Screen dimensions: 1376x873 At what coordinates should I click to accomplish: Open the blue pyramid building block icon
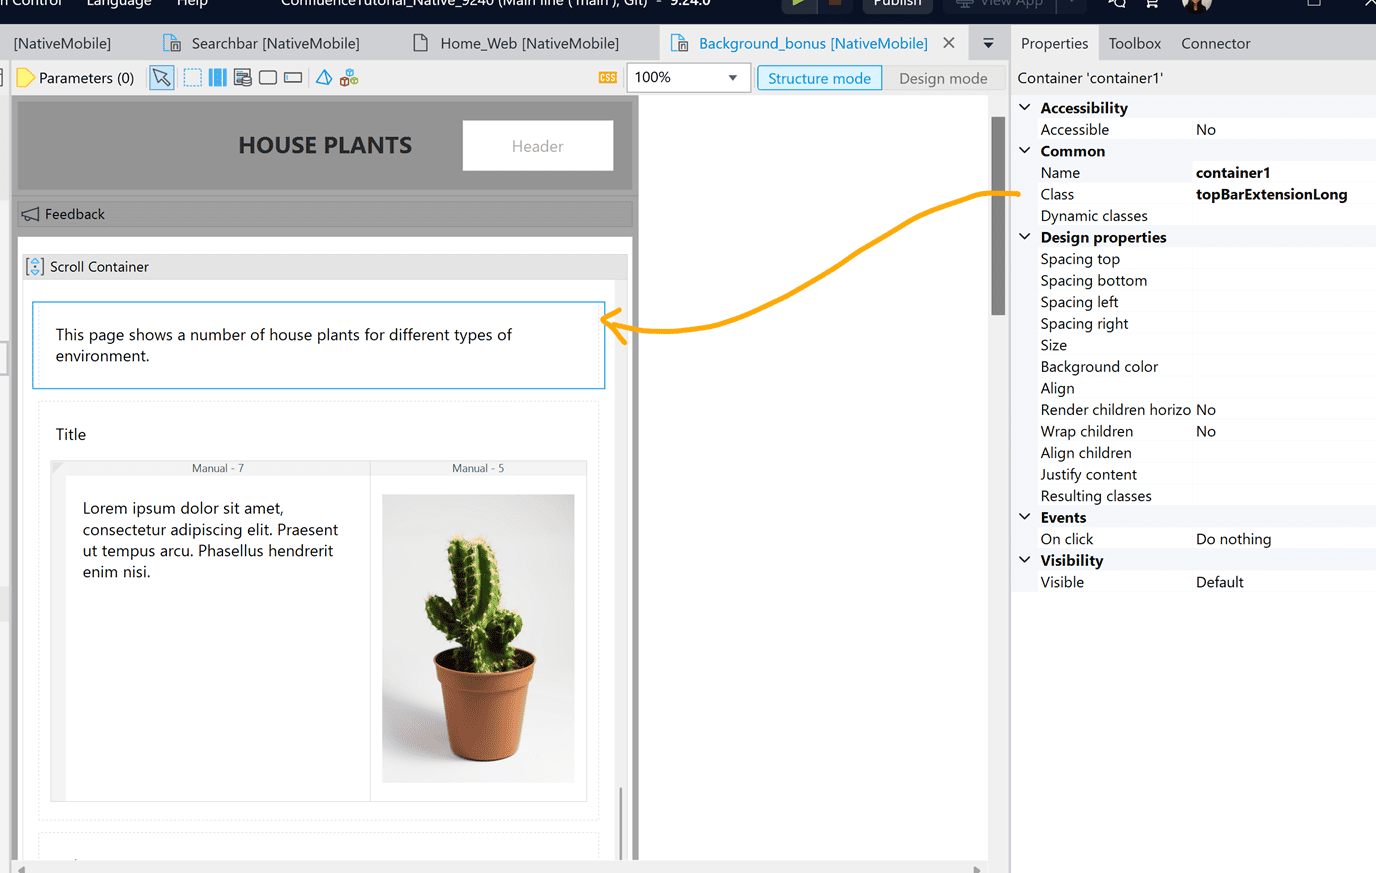(x=324, y=78)
